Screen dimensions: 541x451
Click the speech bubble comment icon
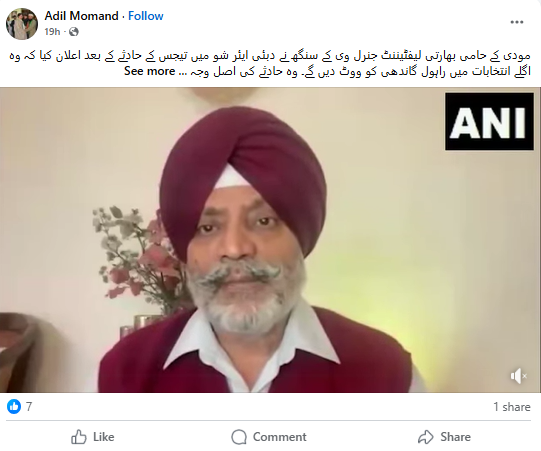coord(239,437)
